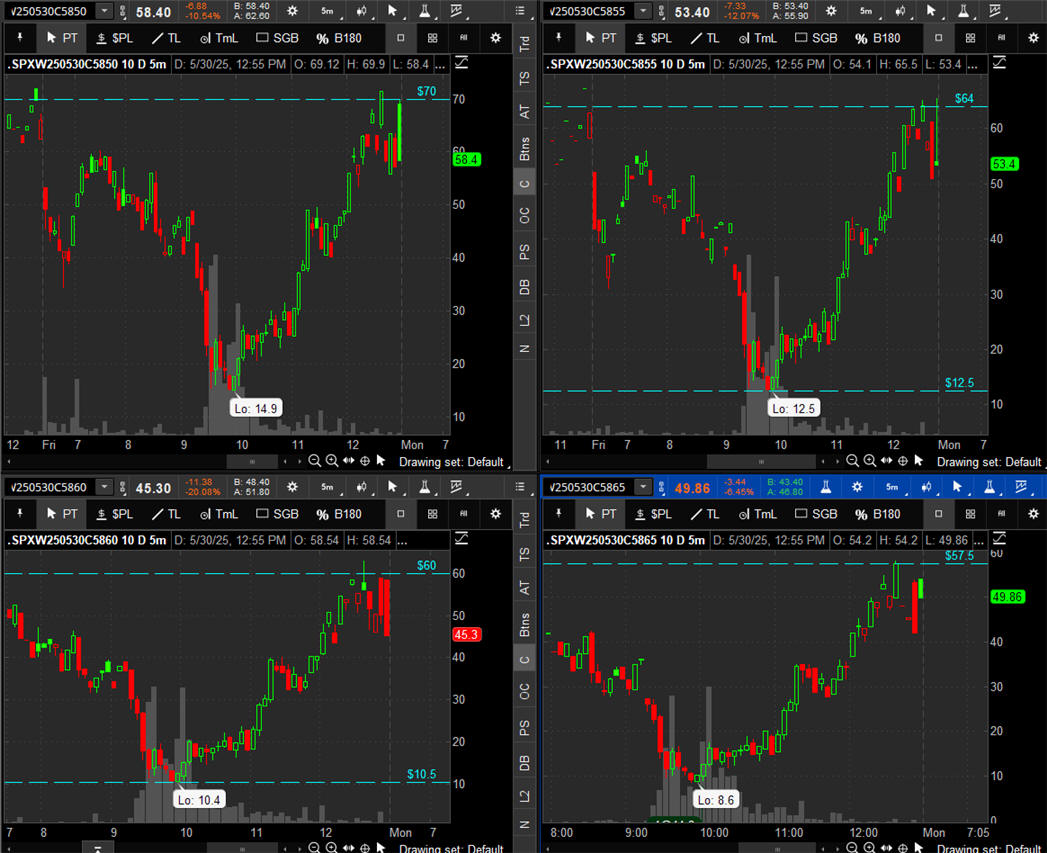
Task: Open symbol dropdown for V250530C5850
Action: tap(104, 11)
